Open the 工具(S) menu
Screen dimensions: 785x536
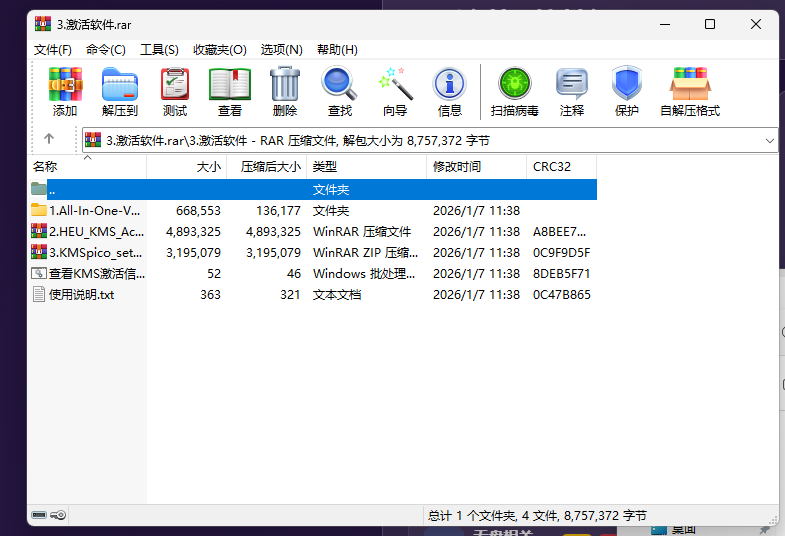pyautogui.click(x=159, y=50)
